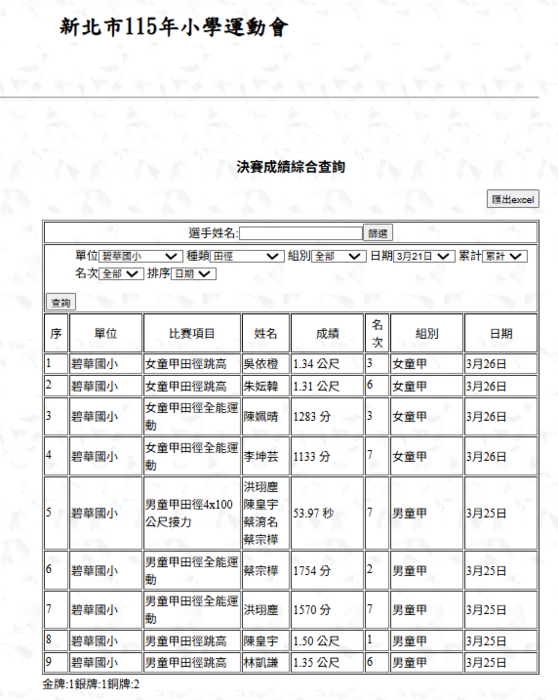Click the score 1754 分
Screen dimensions: 558x700
312,571
